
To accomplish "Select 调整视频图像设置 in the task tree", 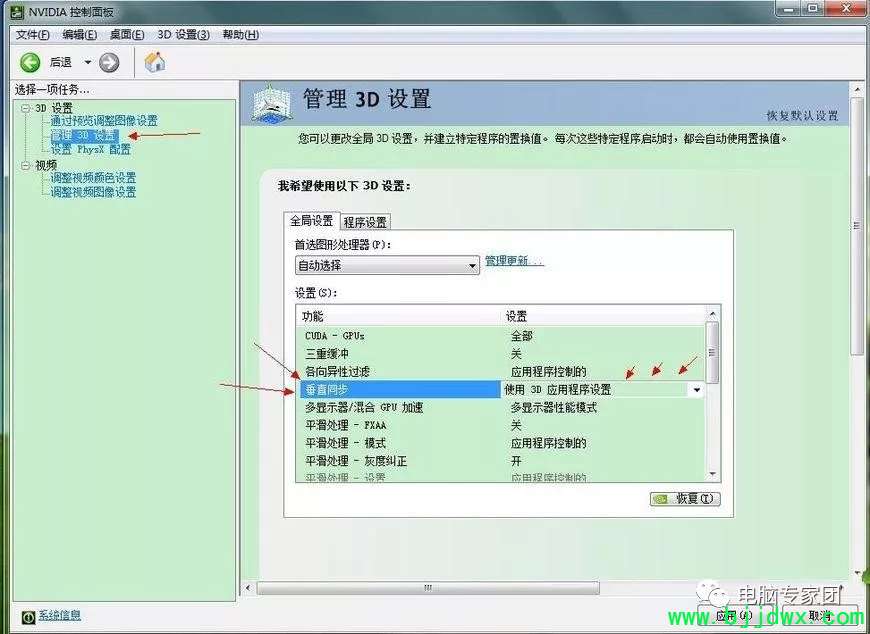I will pyautogui.click(x=93, y=192).
